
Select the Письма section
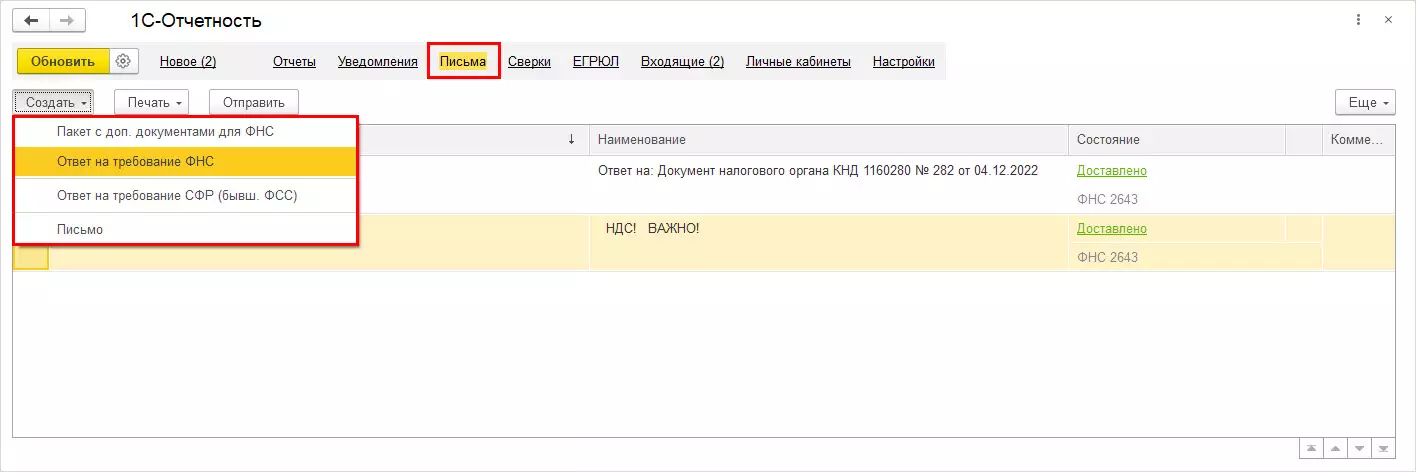[x=463, y=62]
